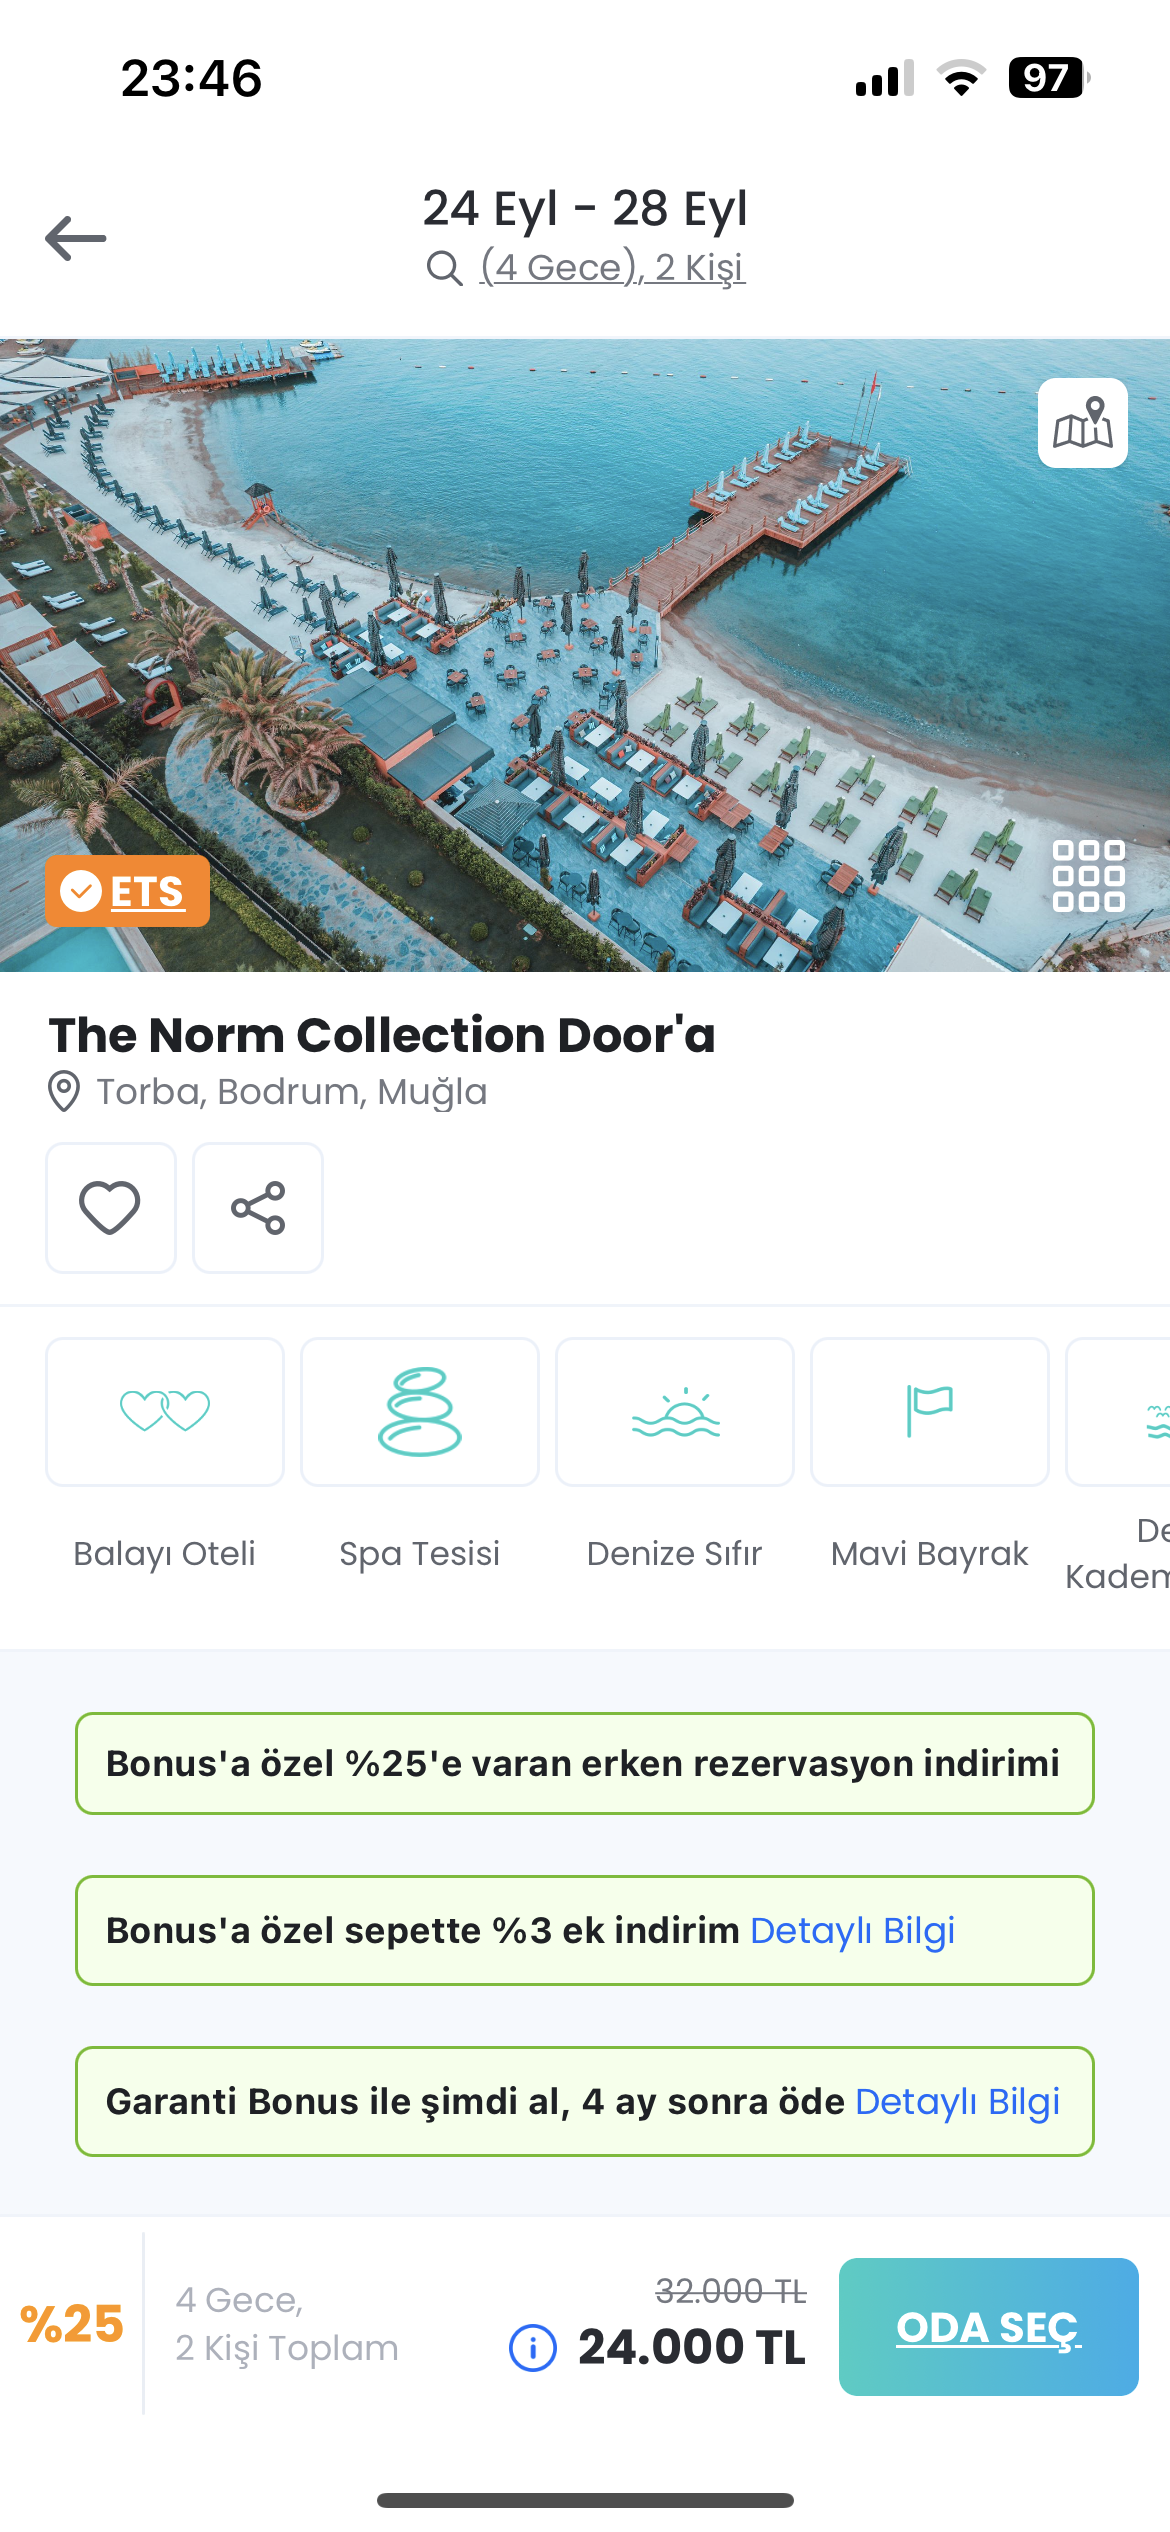Tap the Denize Sıfır sunset icon

tap(675, 1412)
